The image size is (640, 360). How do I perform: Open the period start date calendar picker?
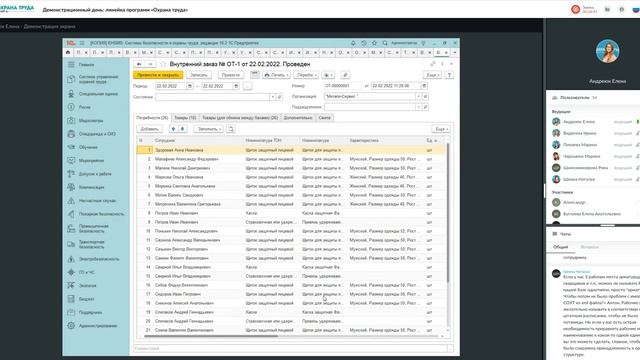pos(189,86)
